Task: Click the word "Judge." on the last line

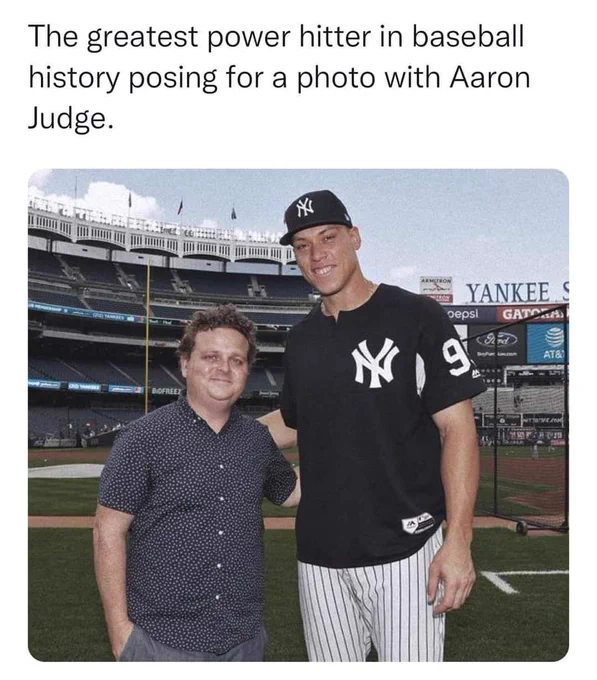Action: (72, 118)
